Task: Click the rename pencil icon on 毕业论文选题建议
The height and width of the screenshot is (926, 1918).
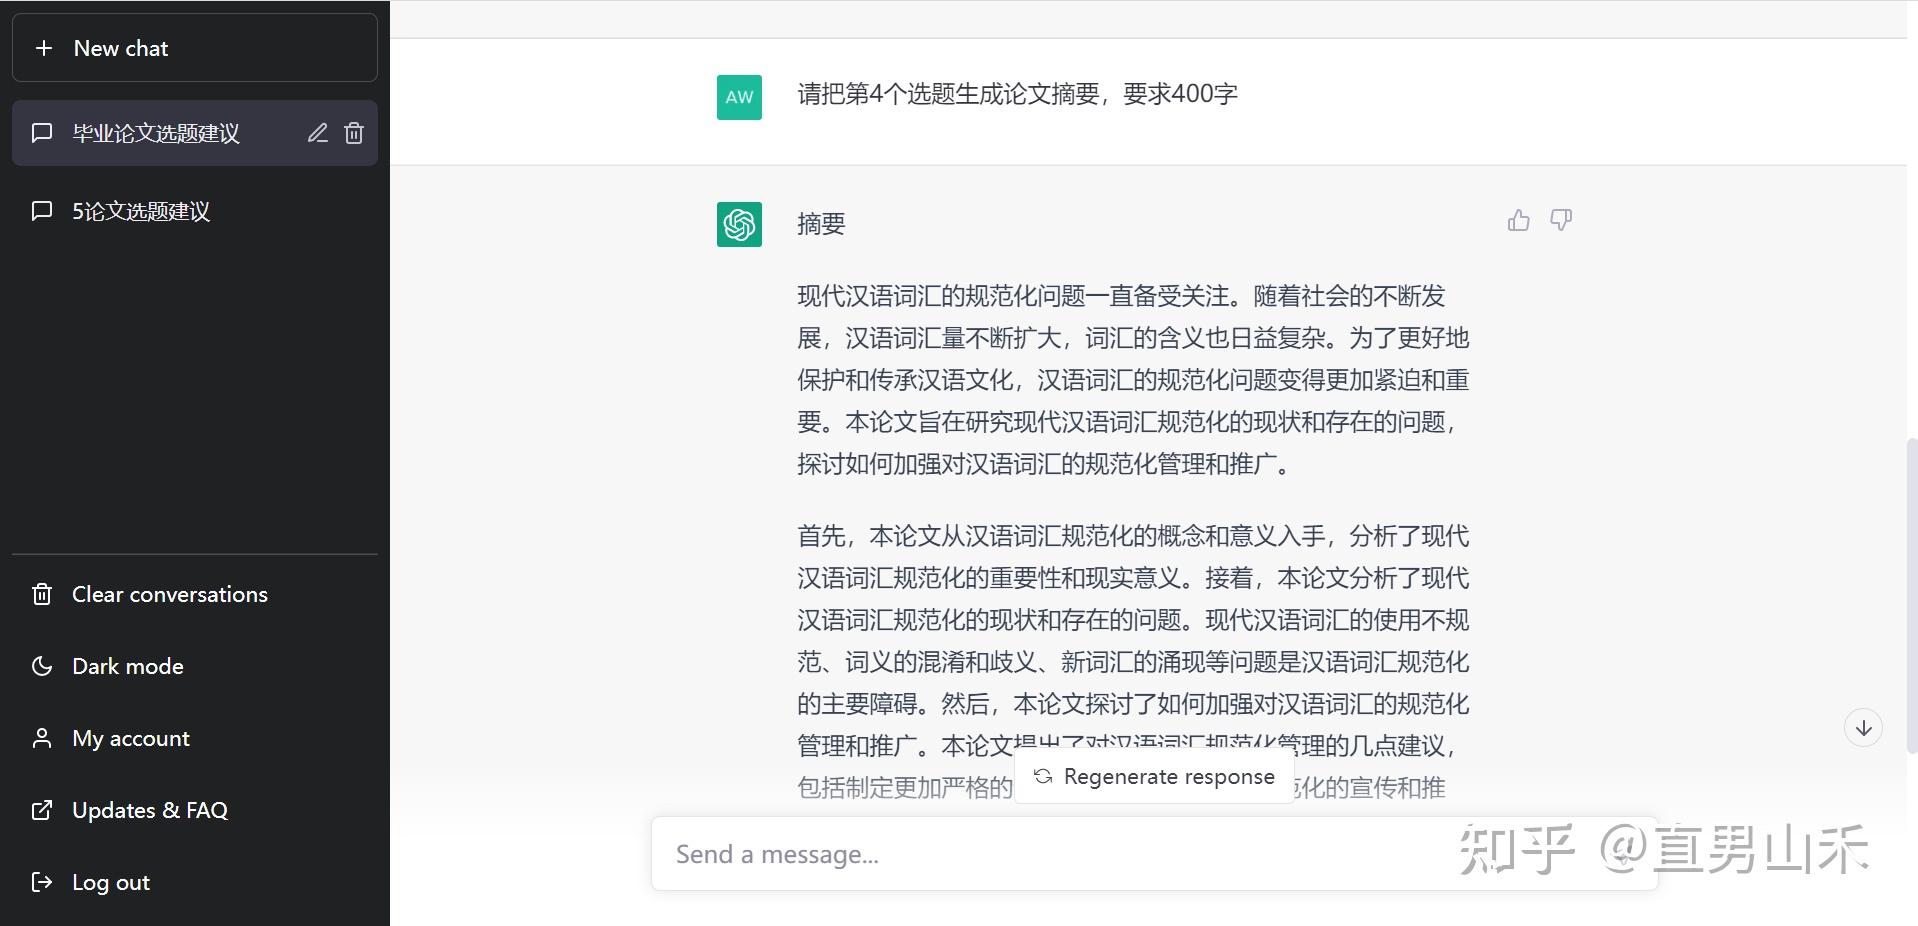Action: (318, 133)
